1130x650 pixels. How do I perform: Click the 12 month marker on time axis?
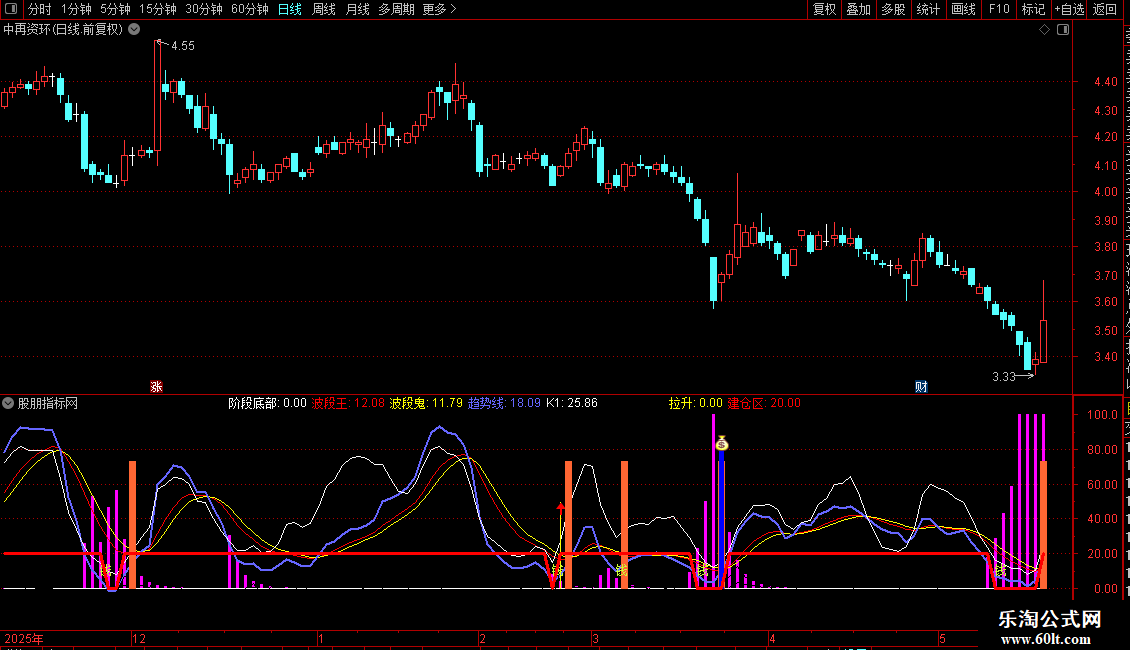click(139, 639)
